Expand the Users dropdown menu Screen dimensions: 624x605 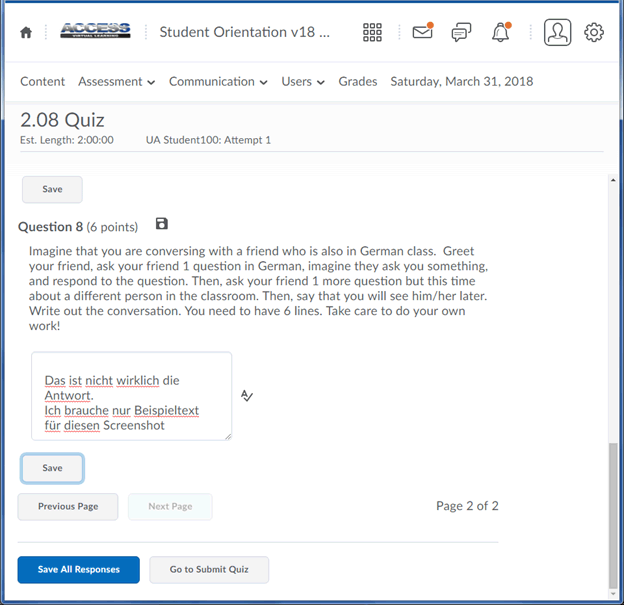302,82
